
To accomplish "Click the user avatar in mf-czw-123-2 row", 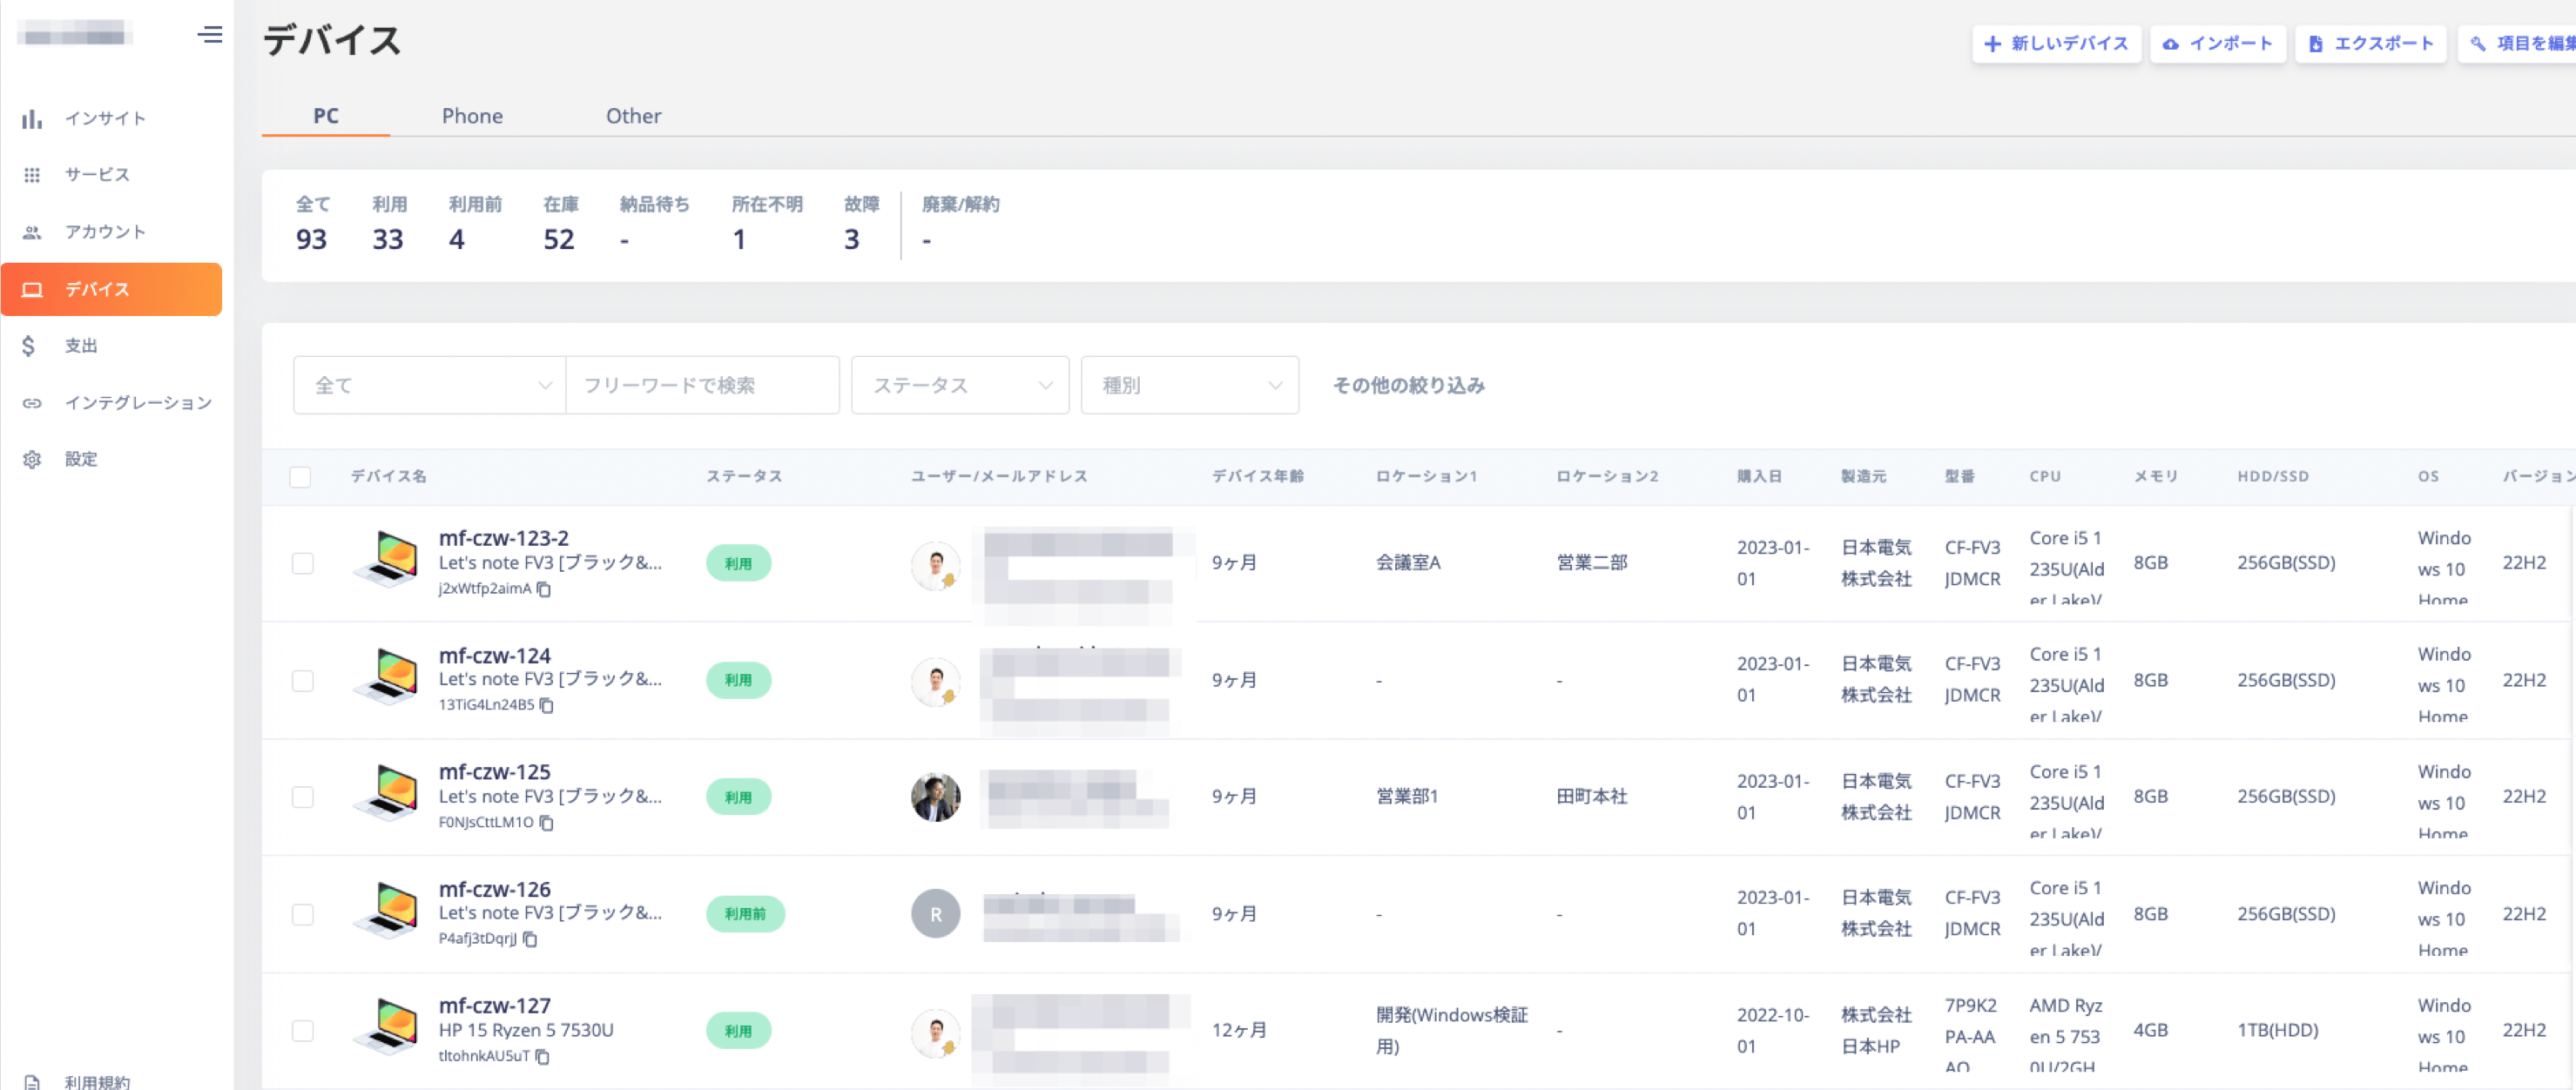I will pyautogui.click(x=936, y=565).
